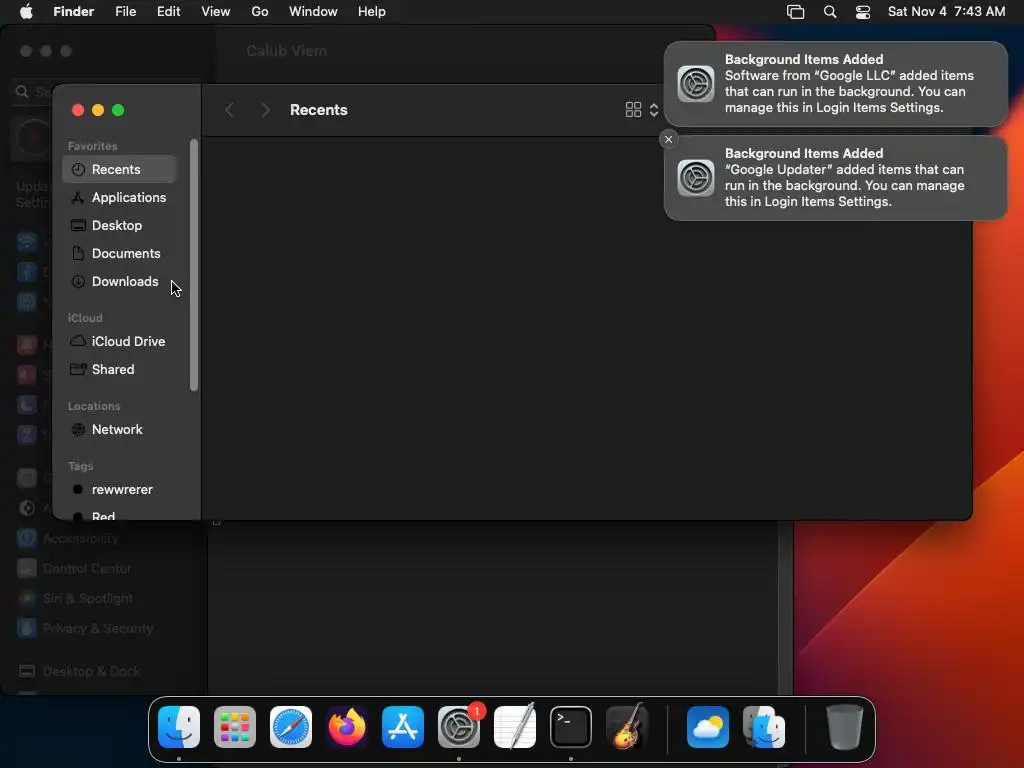This screenshot has width=1024, height=768.
Task: Launch Safari from the Dock
Action: [291, 727]
